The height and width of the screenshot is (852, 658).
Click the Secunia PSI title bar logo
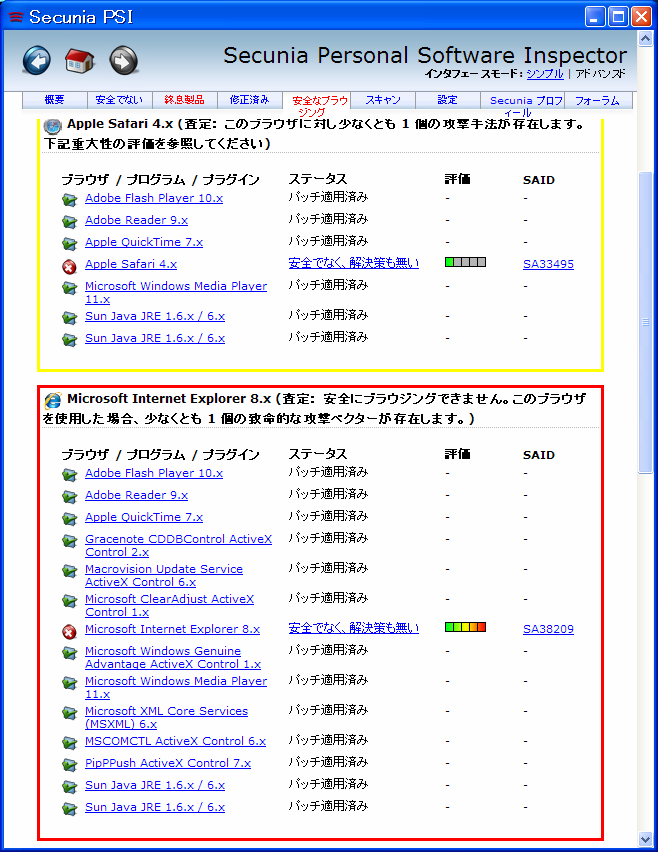pyautogui.click(x=16, y=17)
